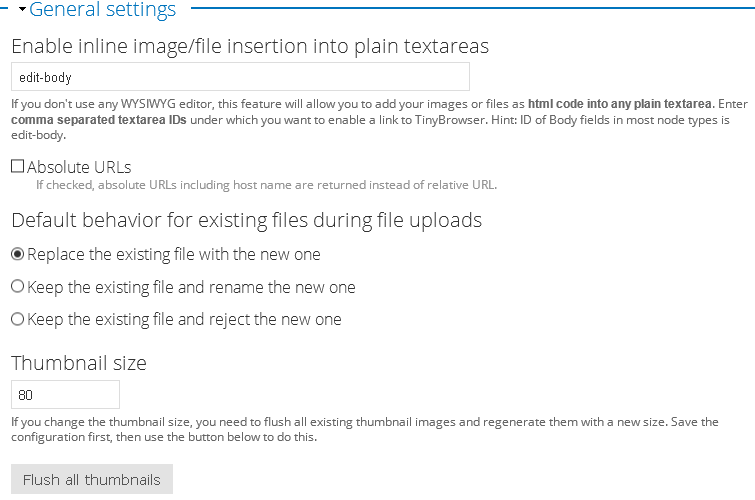755x500 pixels.
Task: Select the Replace existing file radio button
Action: (x=17, y=254)
